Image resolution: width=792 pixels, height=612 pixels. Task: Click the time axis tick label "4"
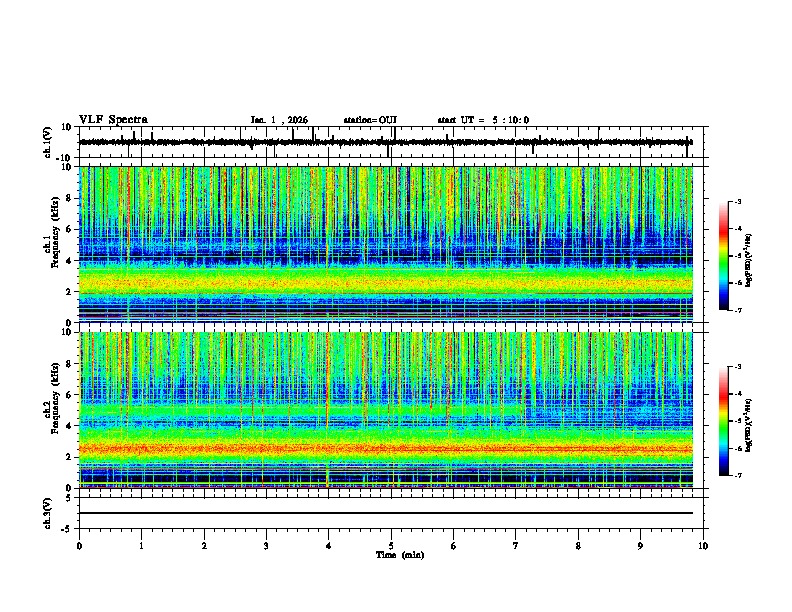click(329, 546)
